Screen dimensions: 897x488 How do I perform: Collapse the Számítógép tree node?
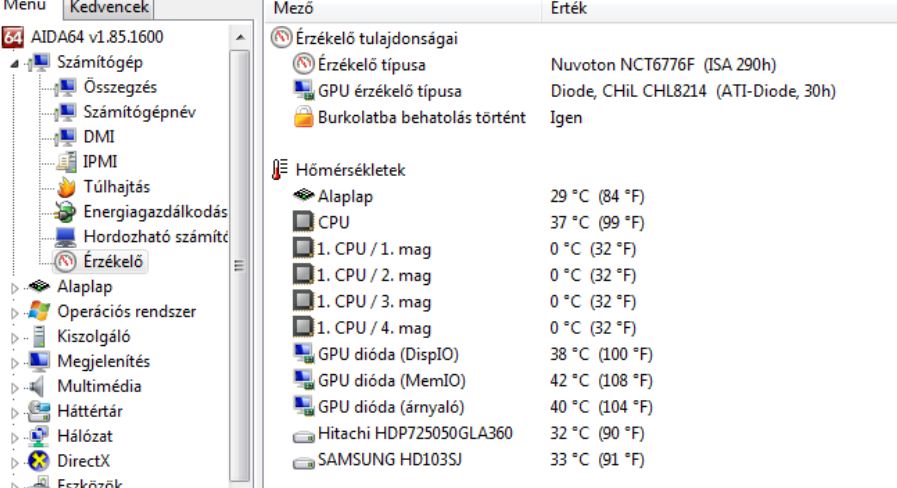coord(15,64)
